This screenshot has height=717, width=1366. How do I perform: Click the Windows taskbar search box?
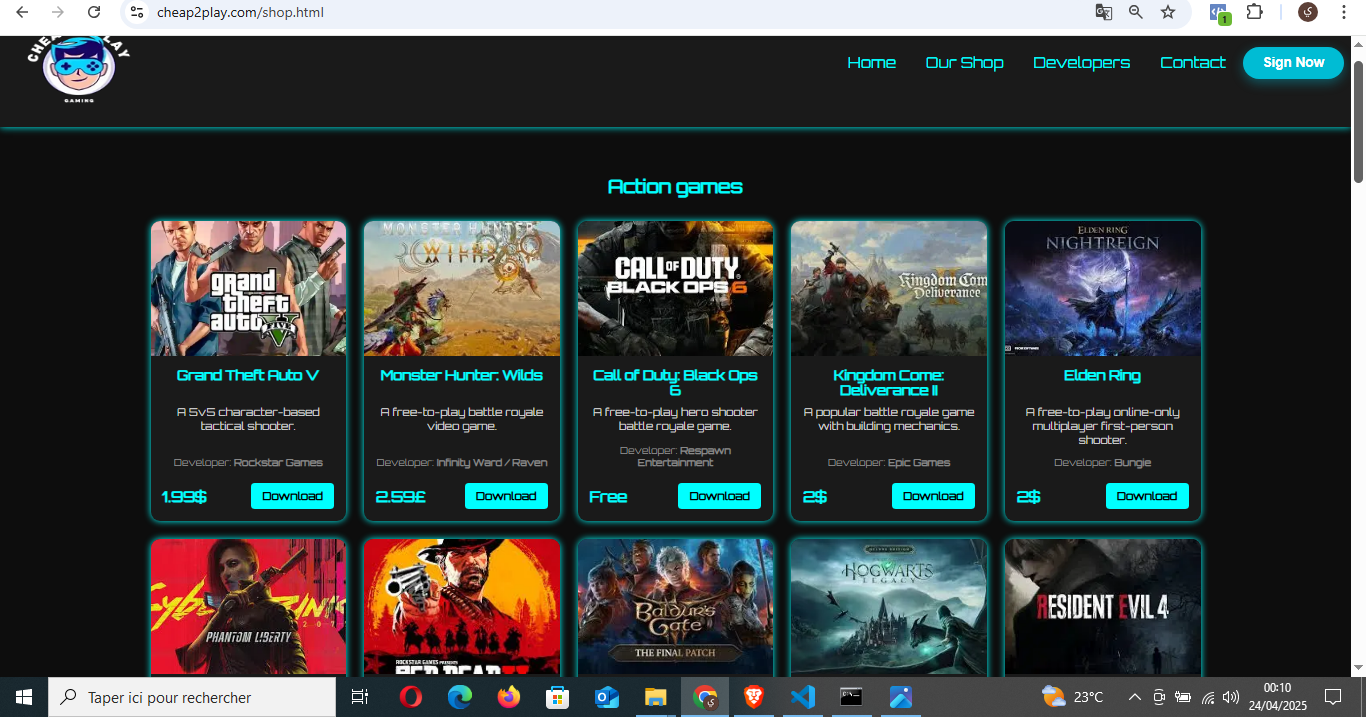pyautogui.click(x=192, y=697)
